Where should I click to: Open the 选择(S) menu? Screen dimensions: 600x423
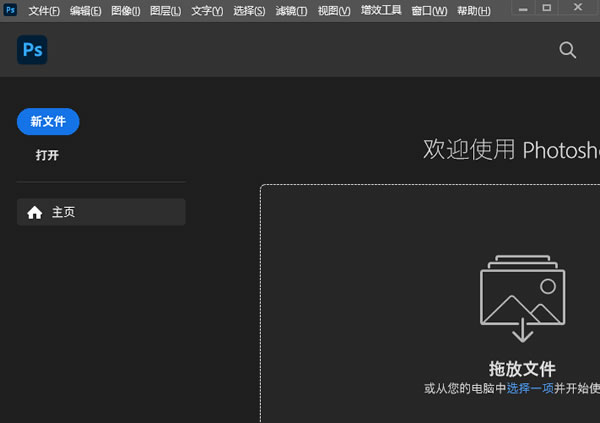pos(249,11)
